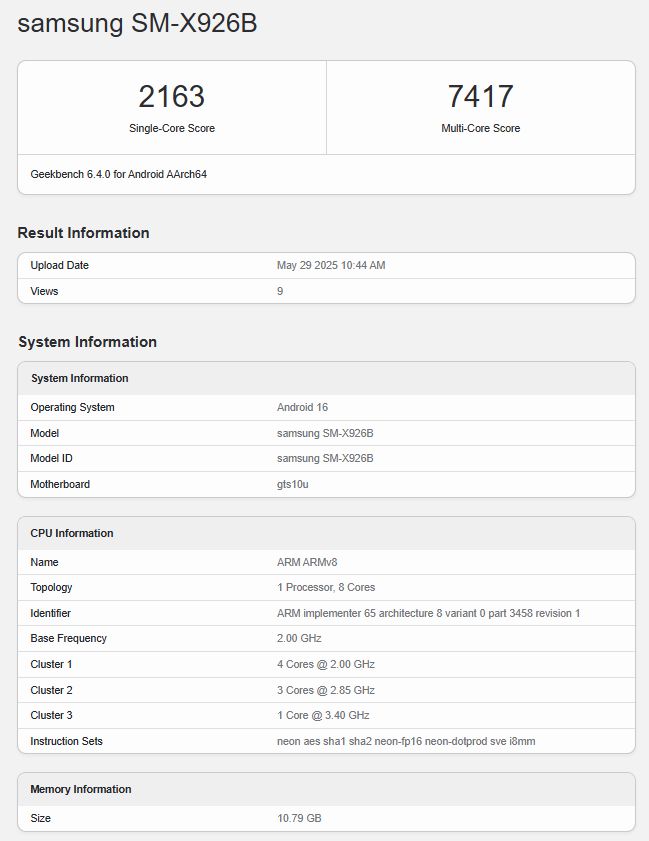This screenshot has height=841, width=649.
Task: Click the Cluster 3 label
Action: pos(51,715)
